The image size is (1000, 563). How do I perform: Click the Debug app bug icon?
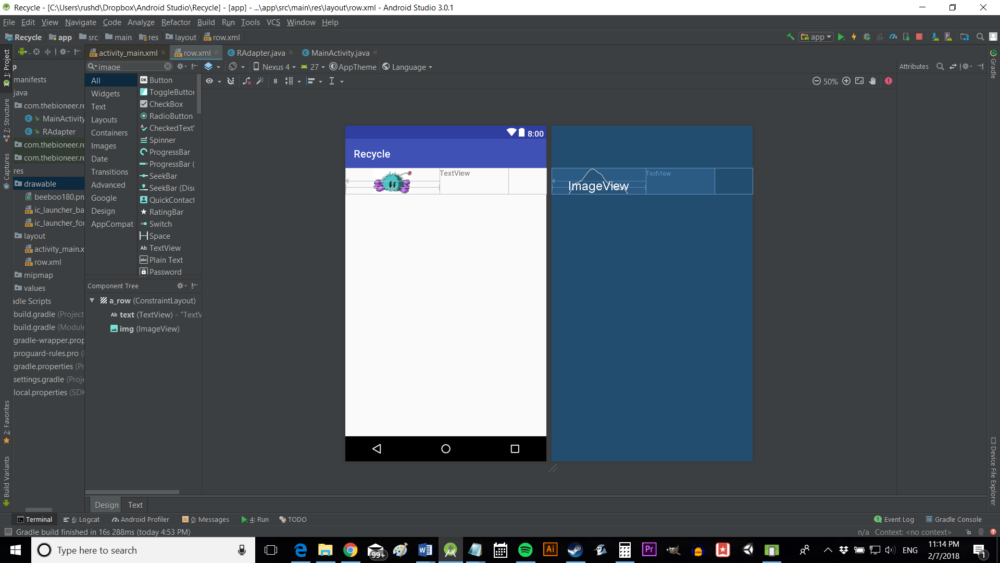(866, 37)
